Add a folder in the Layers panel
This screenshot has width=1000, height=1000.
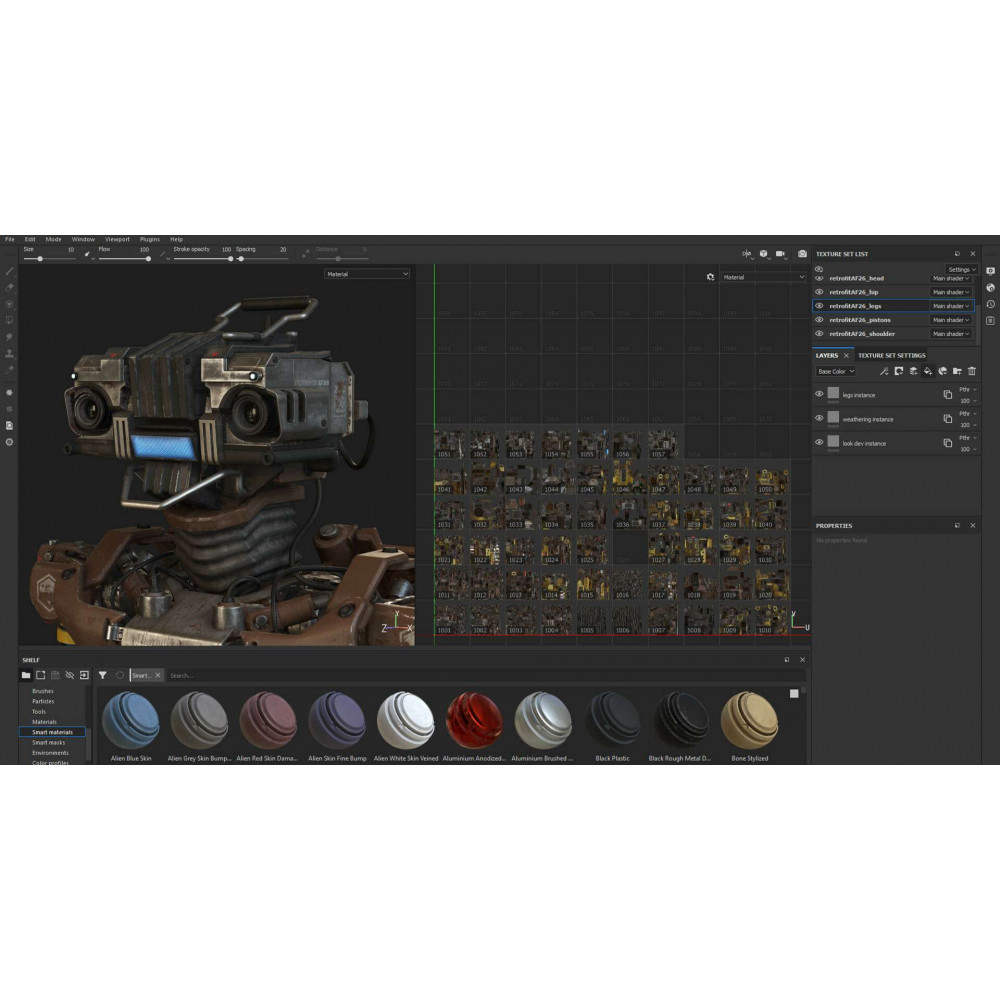click(956, 371)
